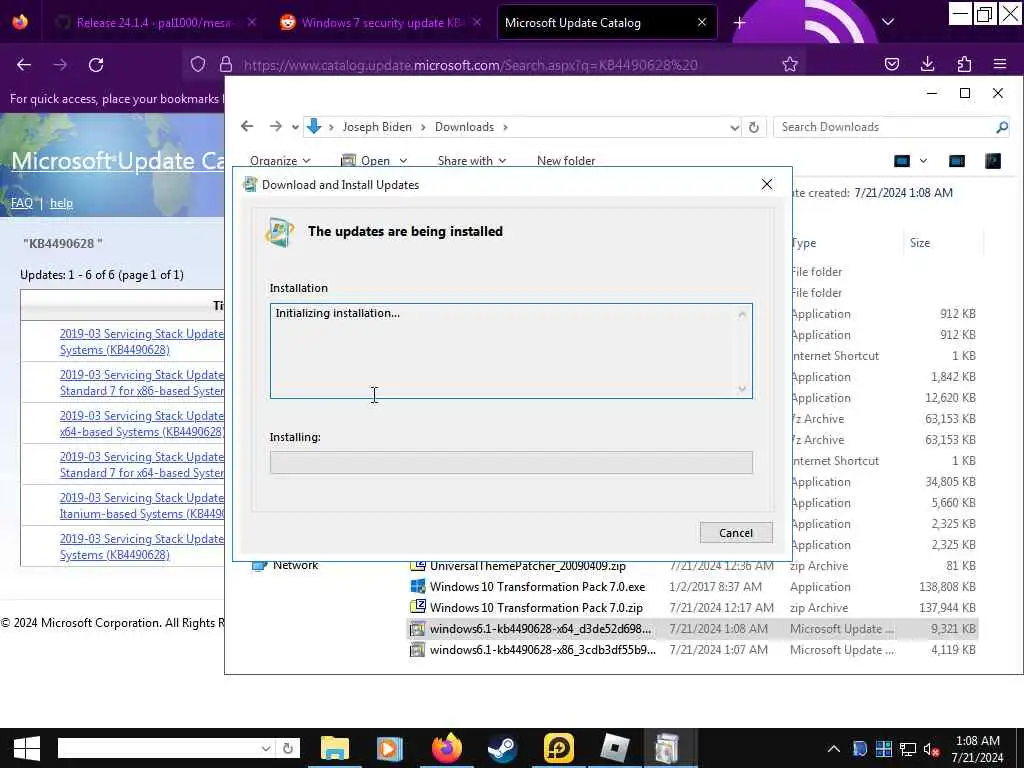Open Standard 7 for x86-based Systems update link
This screenshot has width=1024, height=768.
pyautogui.click(x=142, y=383)
